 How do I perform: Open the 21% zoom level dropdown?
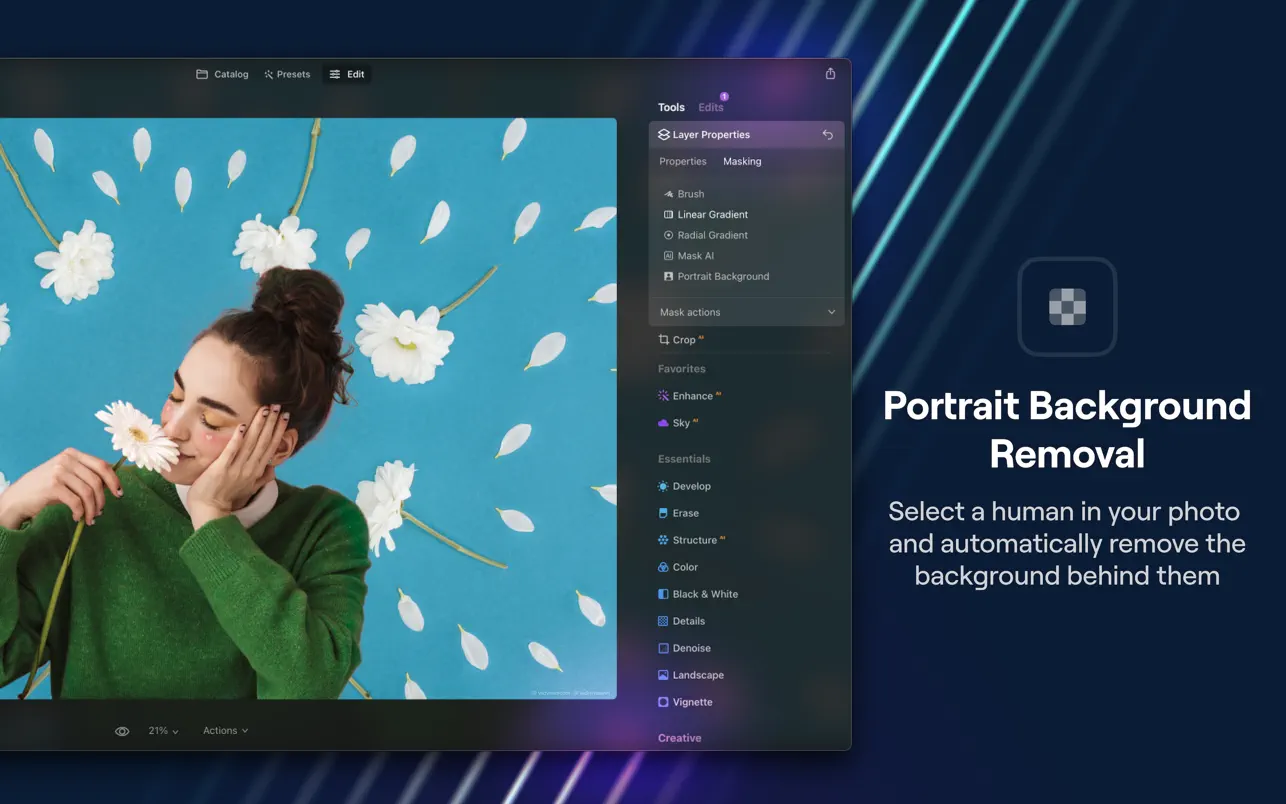(x=163, y=731)
